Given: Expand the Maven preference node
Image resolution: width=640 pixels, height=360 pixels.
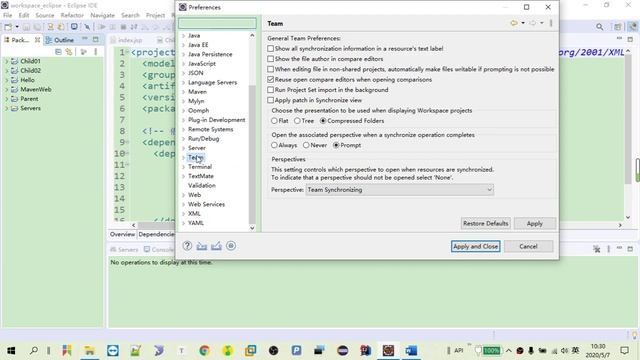Looking at the screenshot, I should pyautogui.click(x=183, y=92).
